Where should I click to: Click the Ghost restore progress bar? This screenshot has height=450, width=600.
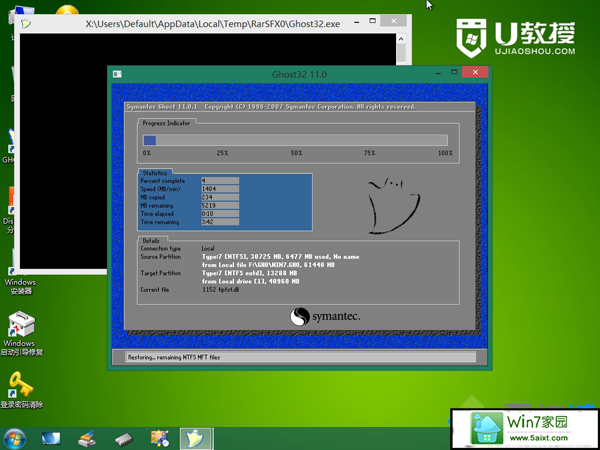click(x=295, y=140)
